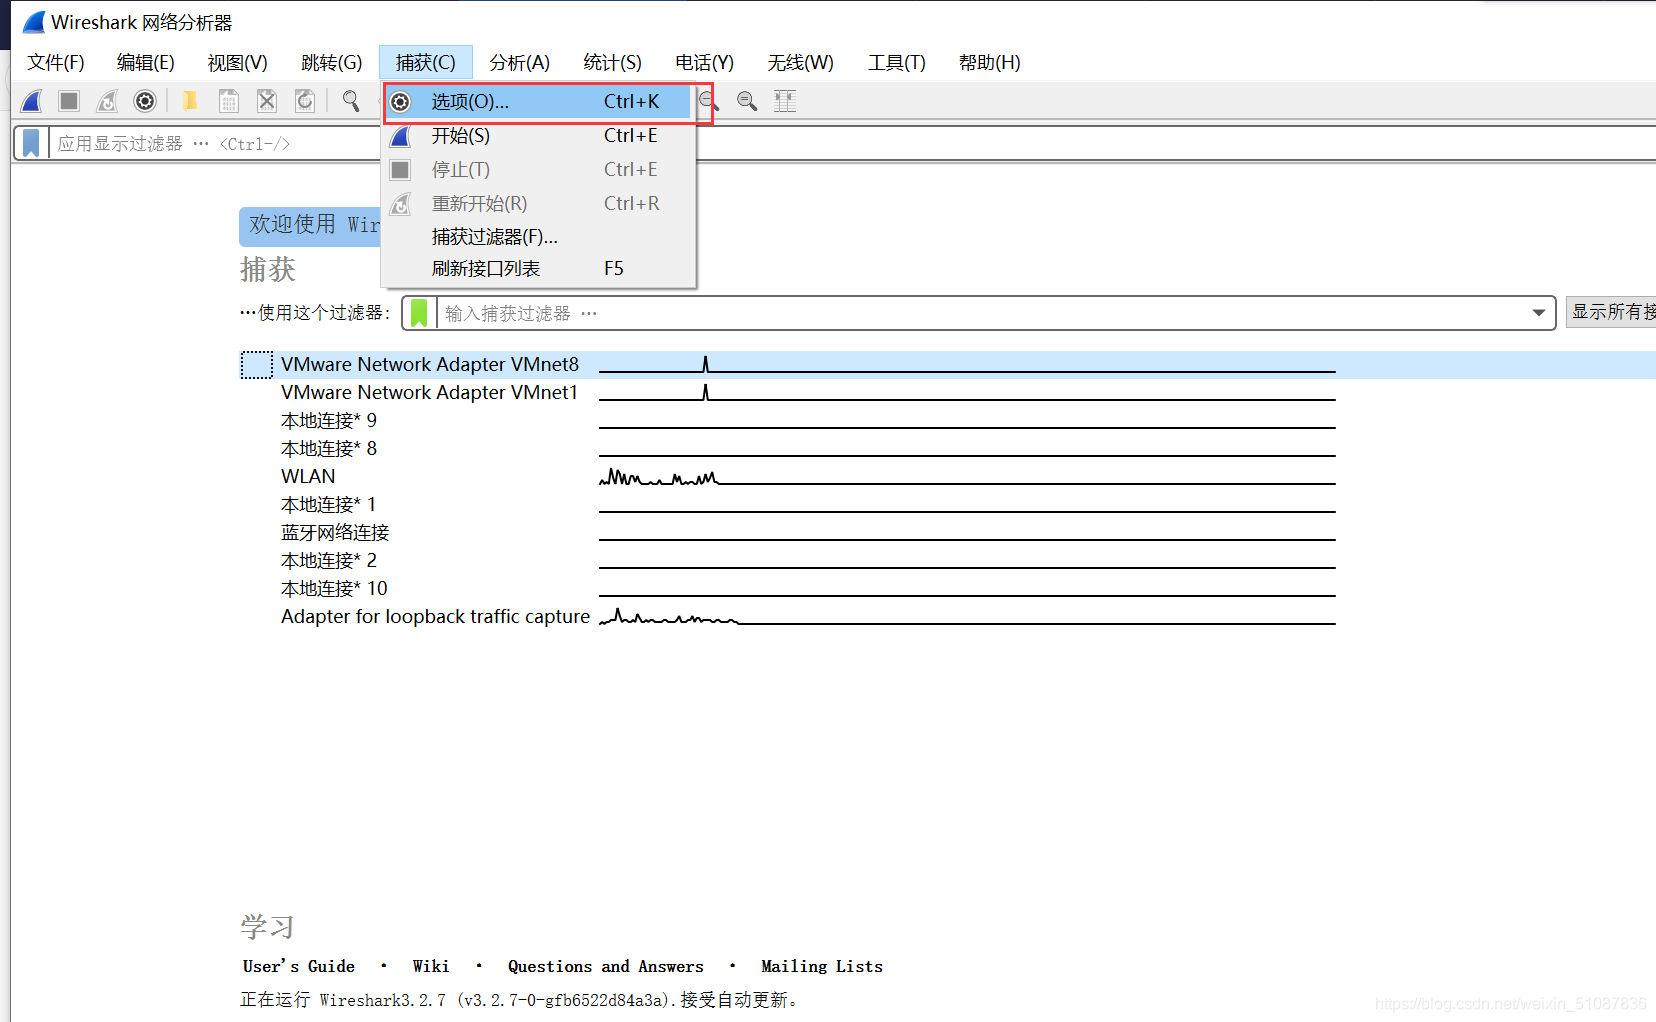Choose 开始(S) in the capture menu

538,136
